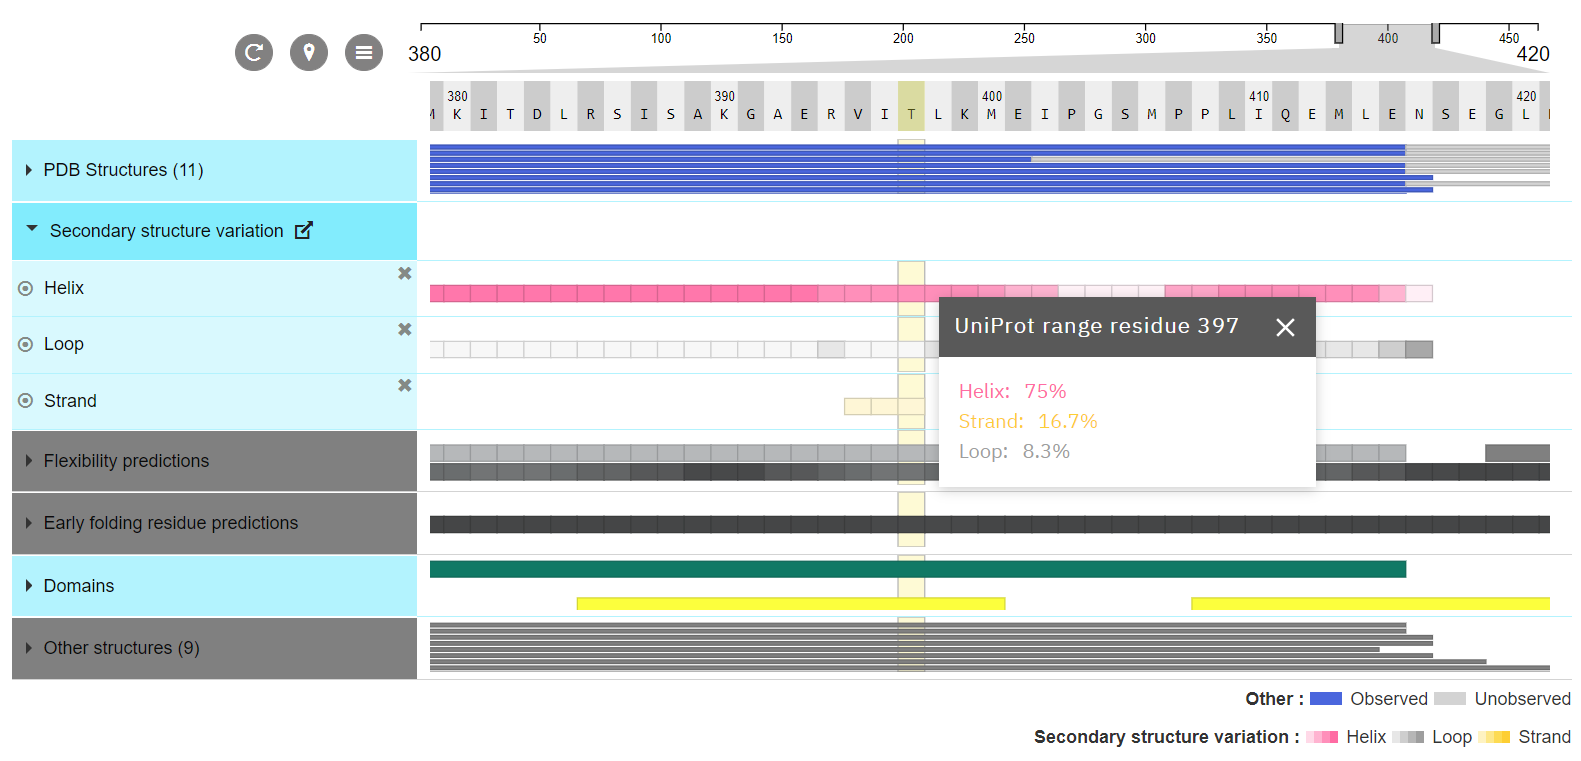Remove the Loop track with its X icon
The height and width of the screenshot is (761, 1581).
tap(405, 329)
